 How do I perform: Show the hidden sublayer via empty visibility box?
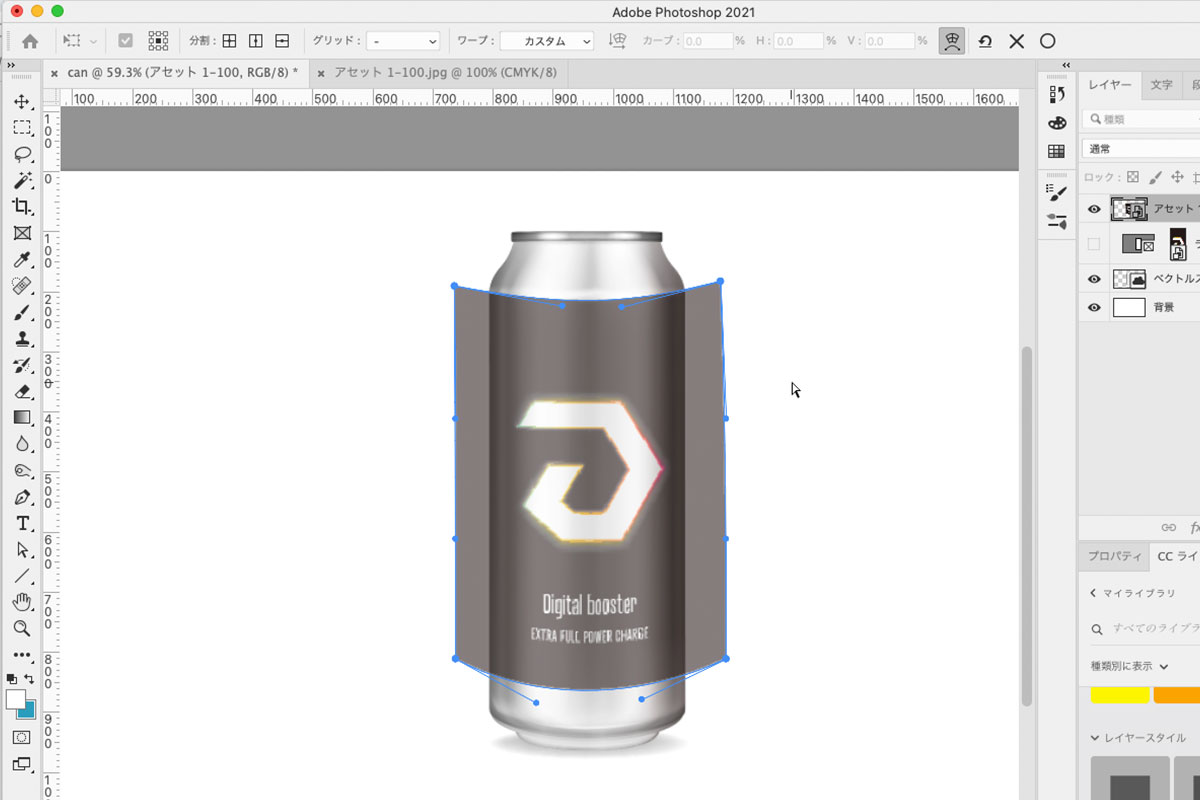[1094, 244]
